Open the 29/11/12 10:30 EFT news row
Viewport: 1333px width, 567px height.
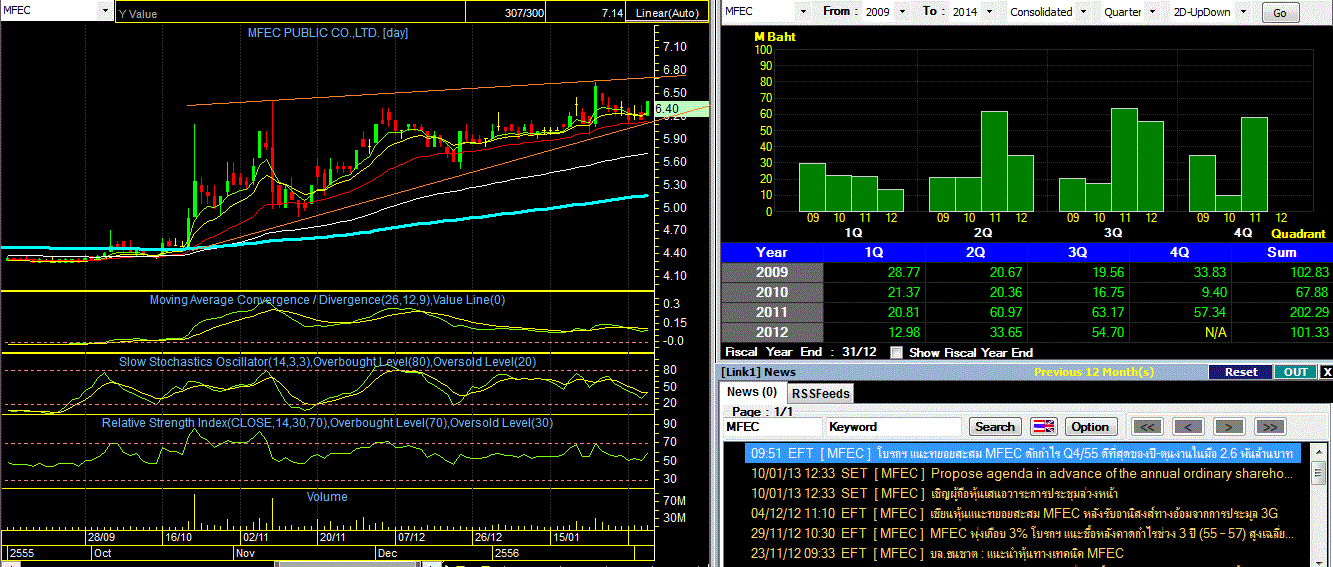click(1022, 533)
